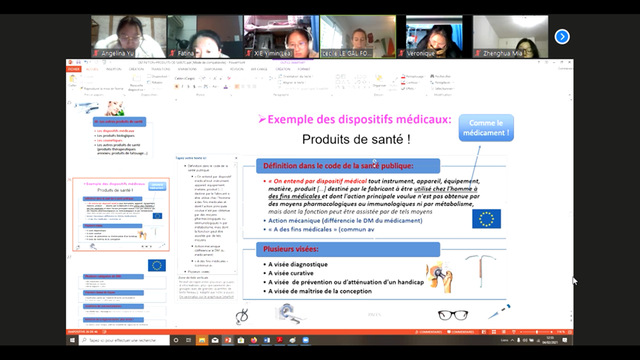The width and height of the screenshot is (640, 360).
Task: Toggle italic formatting in the ribbon
Action: tap(182, 87)
